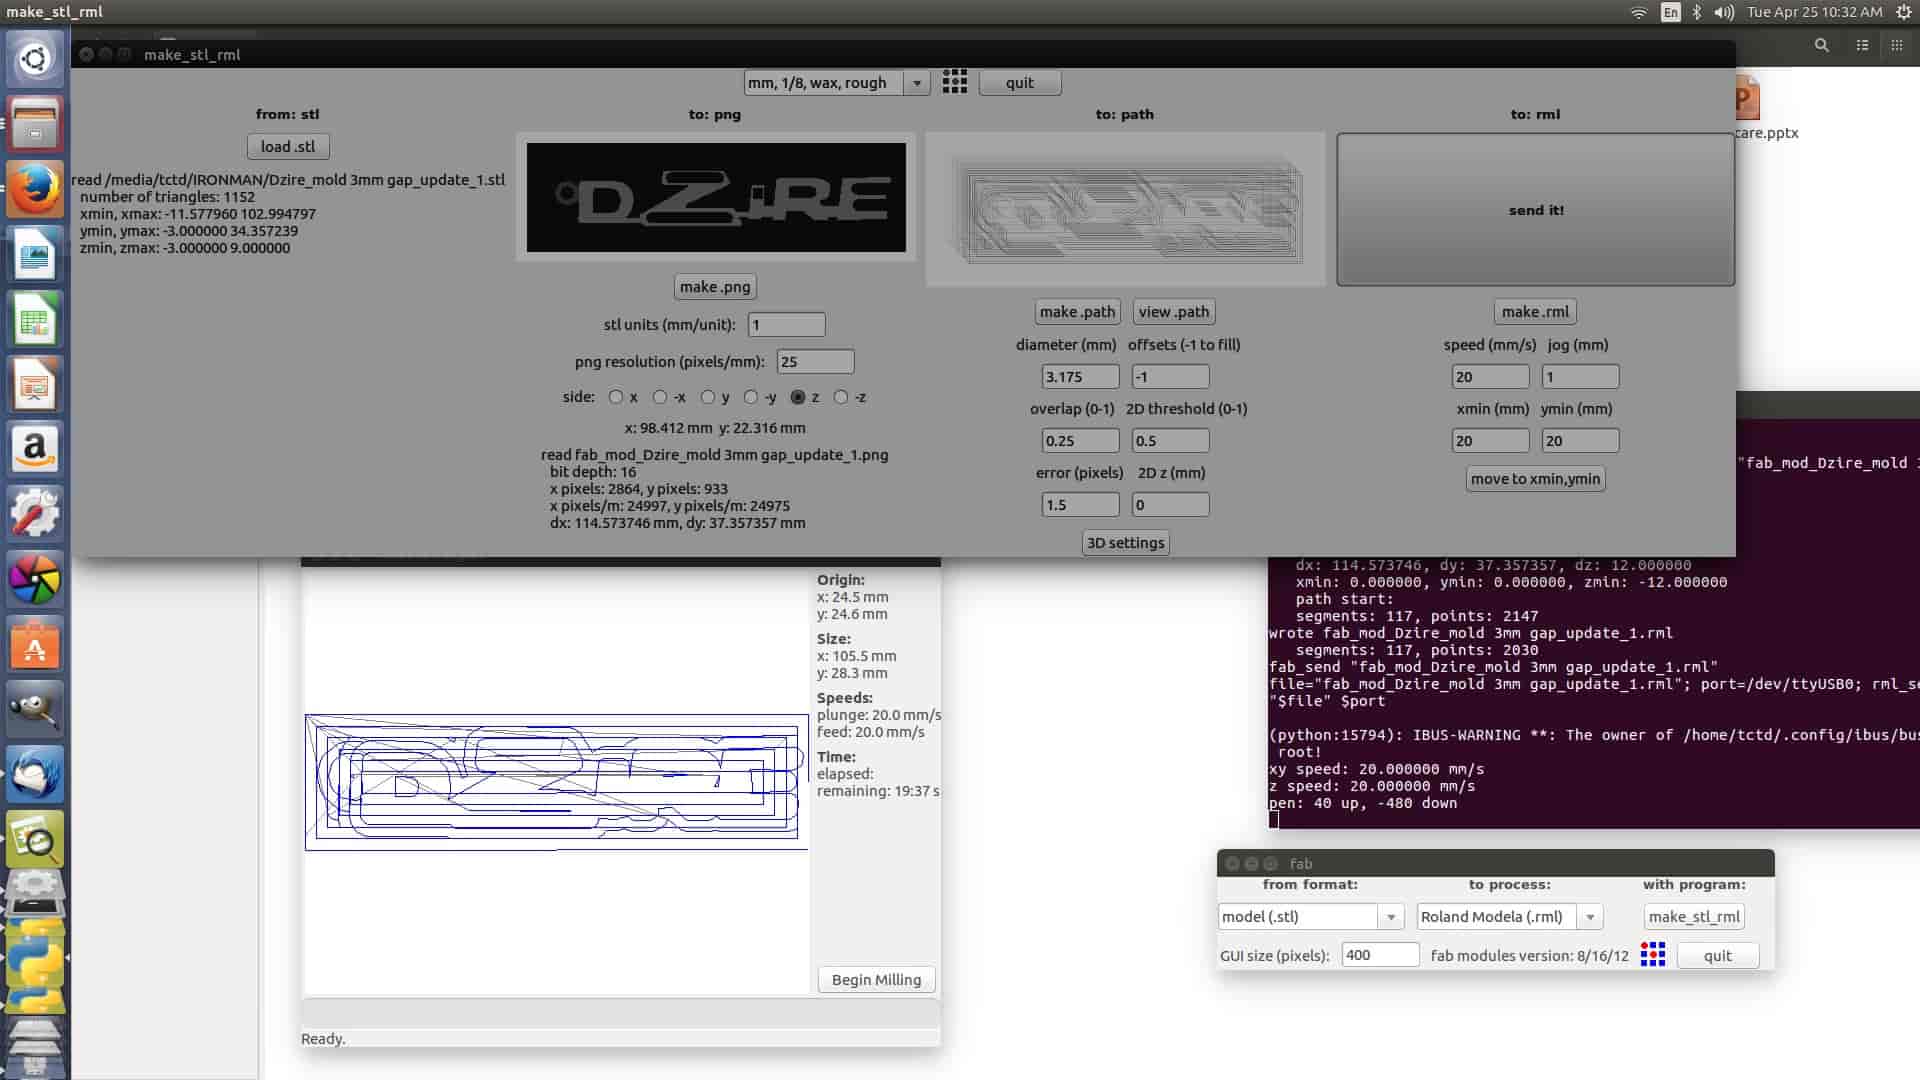Click the load .stl button
1920x1080 pixels.
tap(288, 146)
